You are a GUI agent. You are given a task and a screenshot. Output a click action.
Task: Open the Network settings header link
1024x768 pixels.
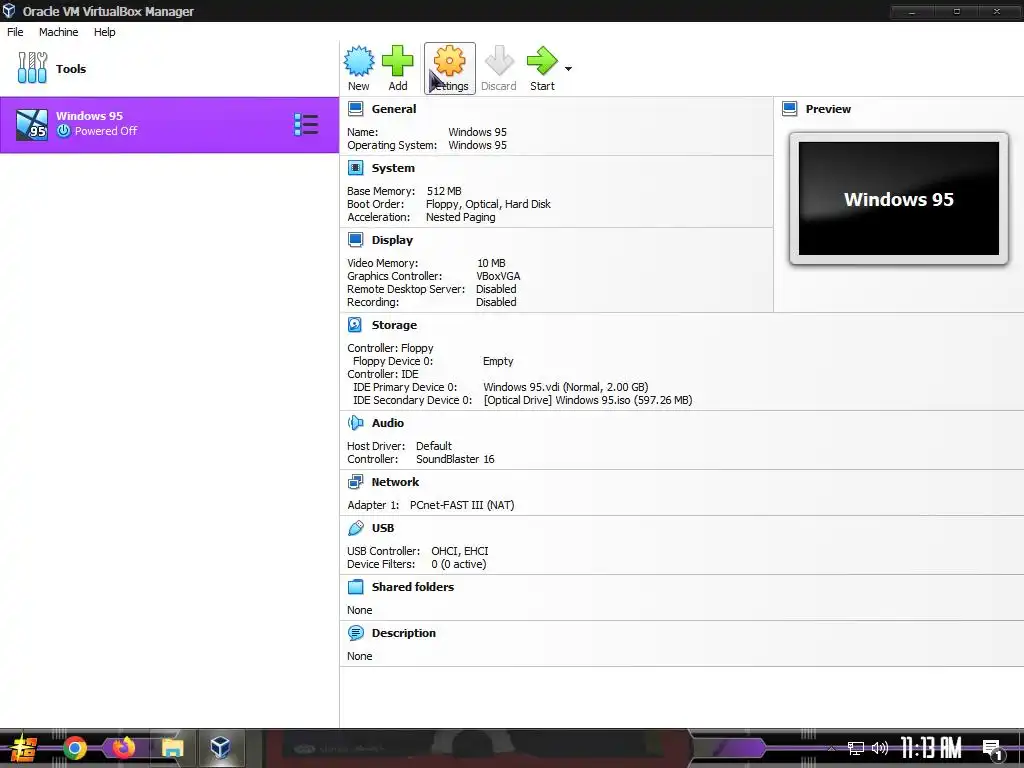395,482
